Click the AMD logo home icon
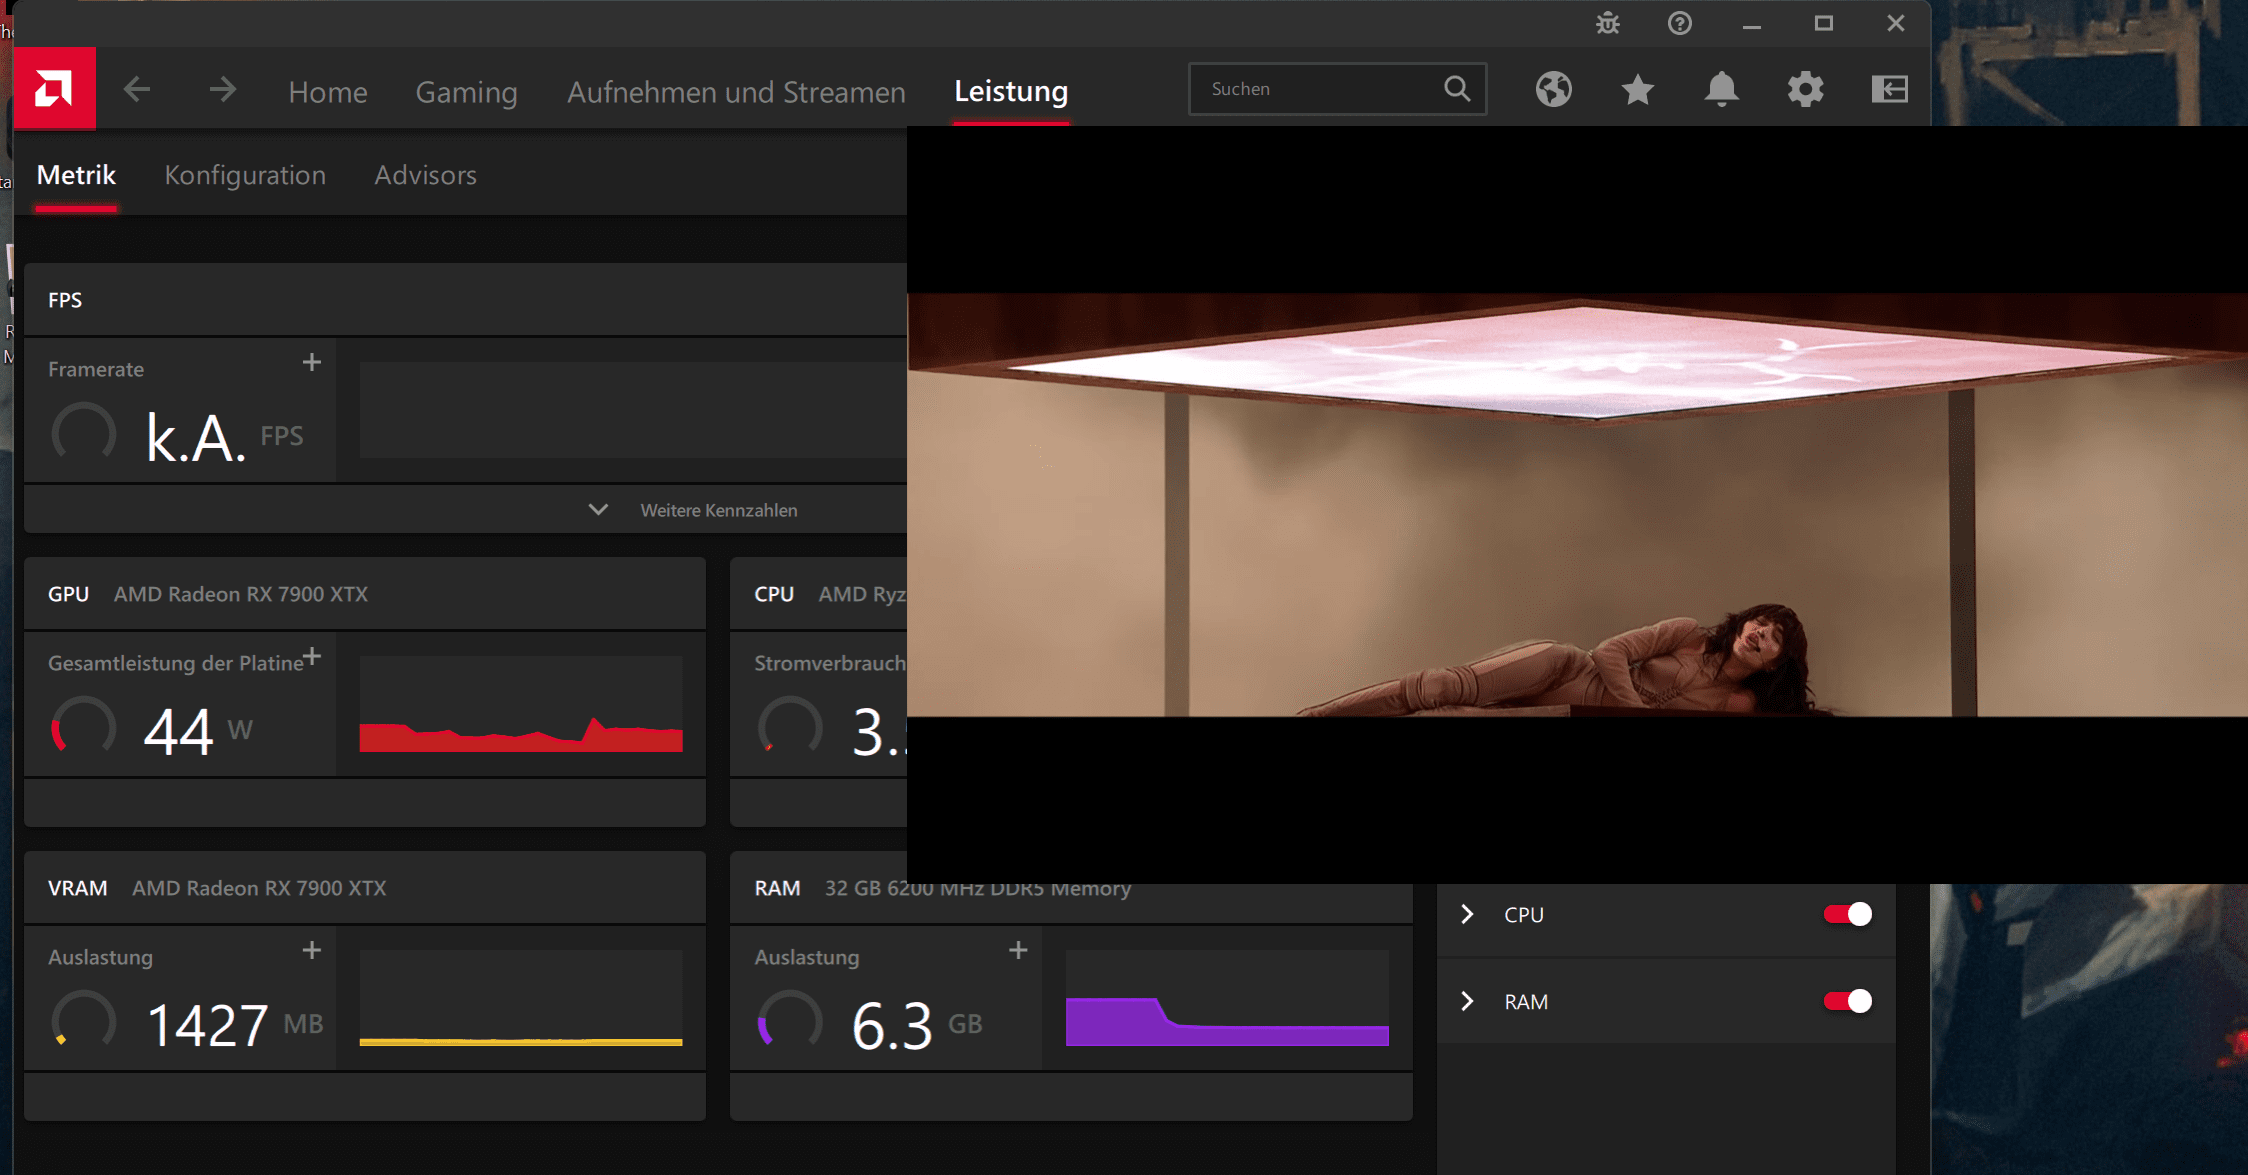The width and height of the screenshot is (2248, 1175). 54,89
